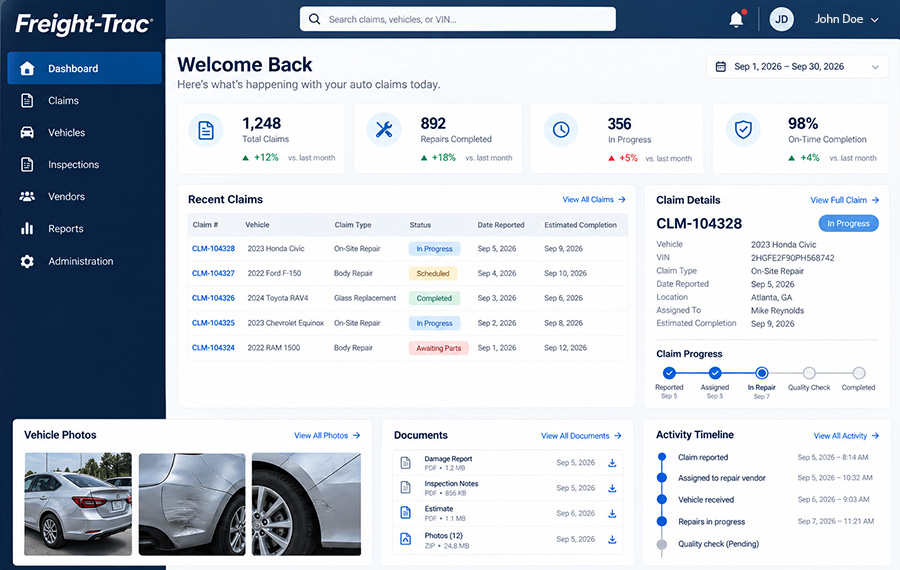
Task: Click the Photos (12) archive icon
Action: pyautogui.click(x=405, y=539)
